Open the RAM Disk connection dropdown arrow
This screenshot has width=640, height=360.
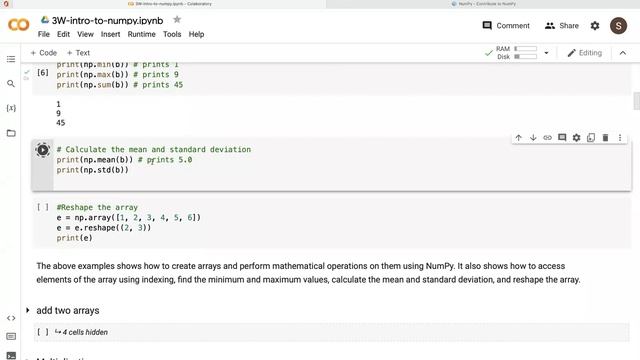click(x=546, y=53)
